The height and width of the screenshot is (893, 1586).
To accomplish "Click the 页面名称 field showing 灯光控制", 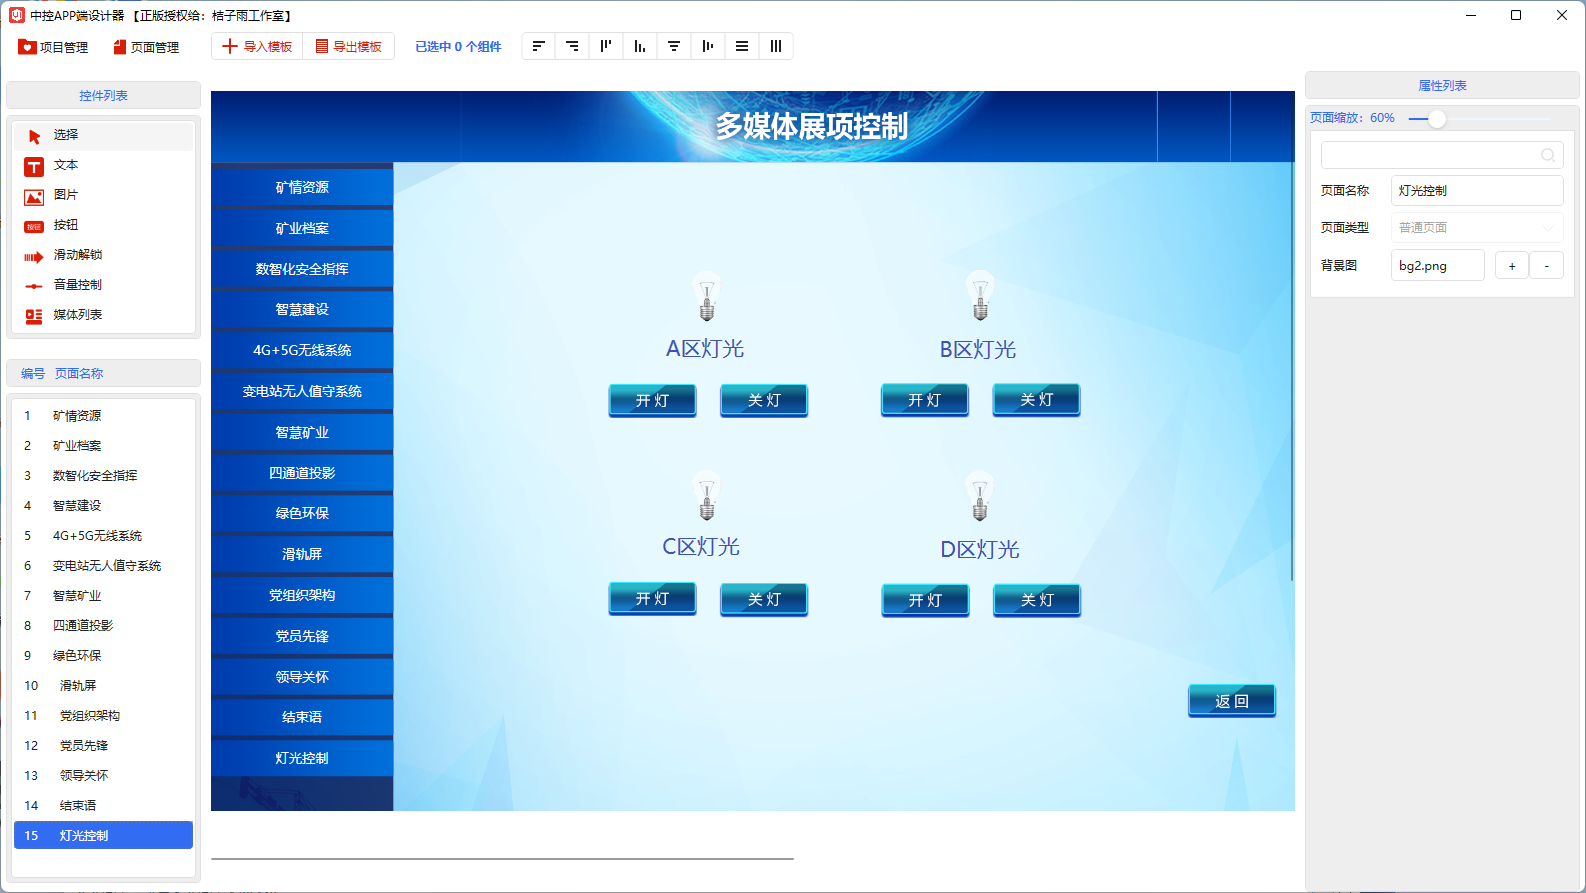I will (1477, 190).
